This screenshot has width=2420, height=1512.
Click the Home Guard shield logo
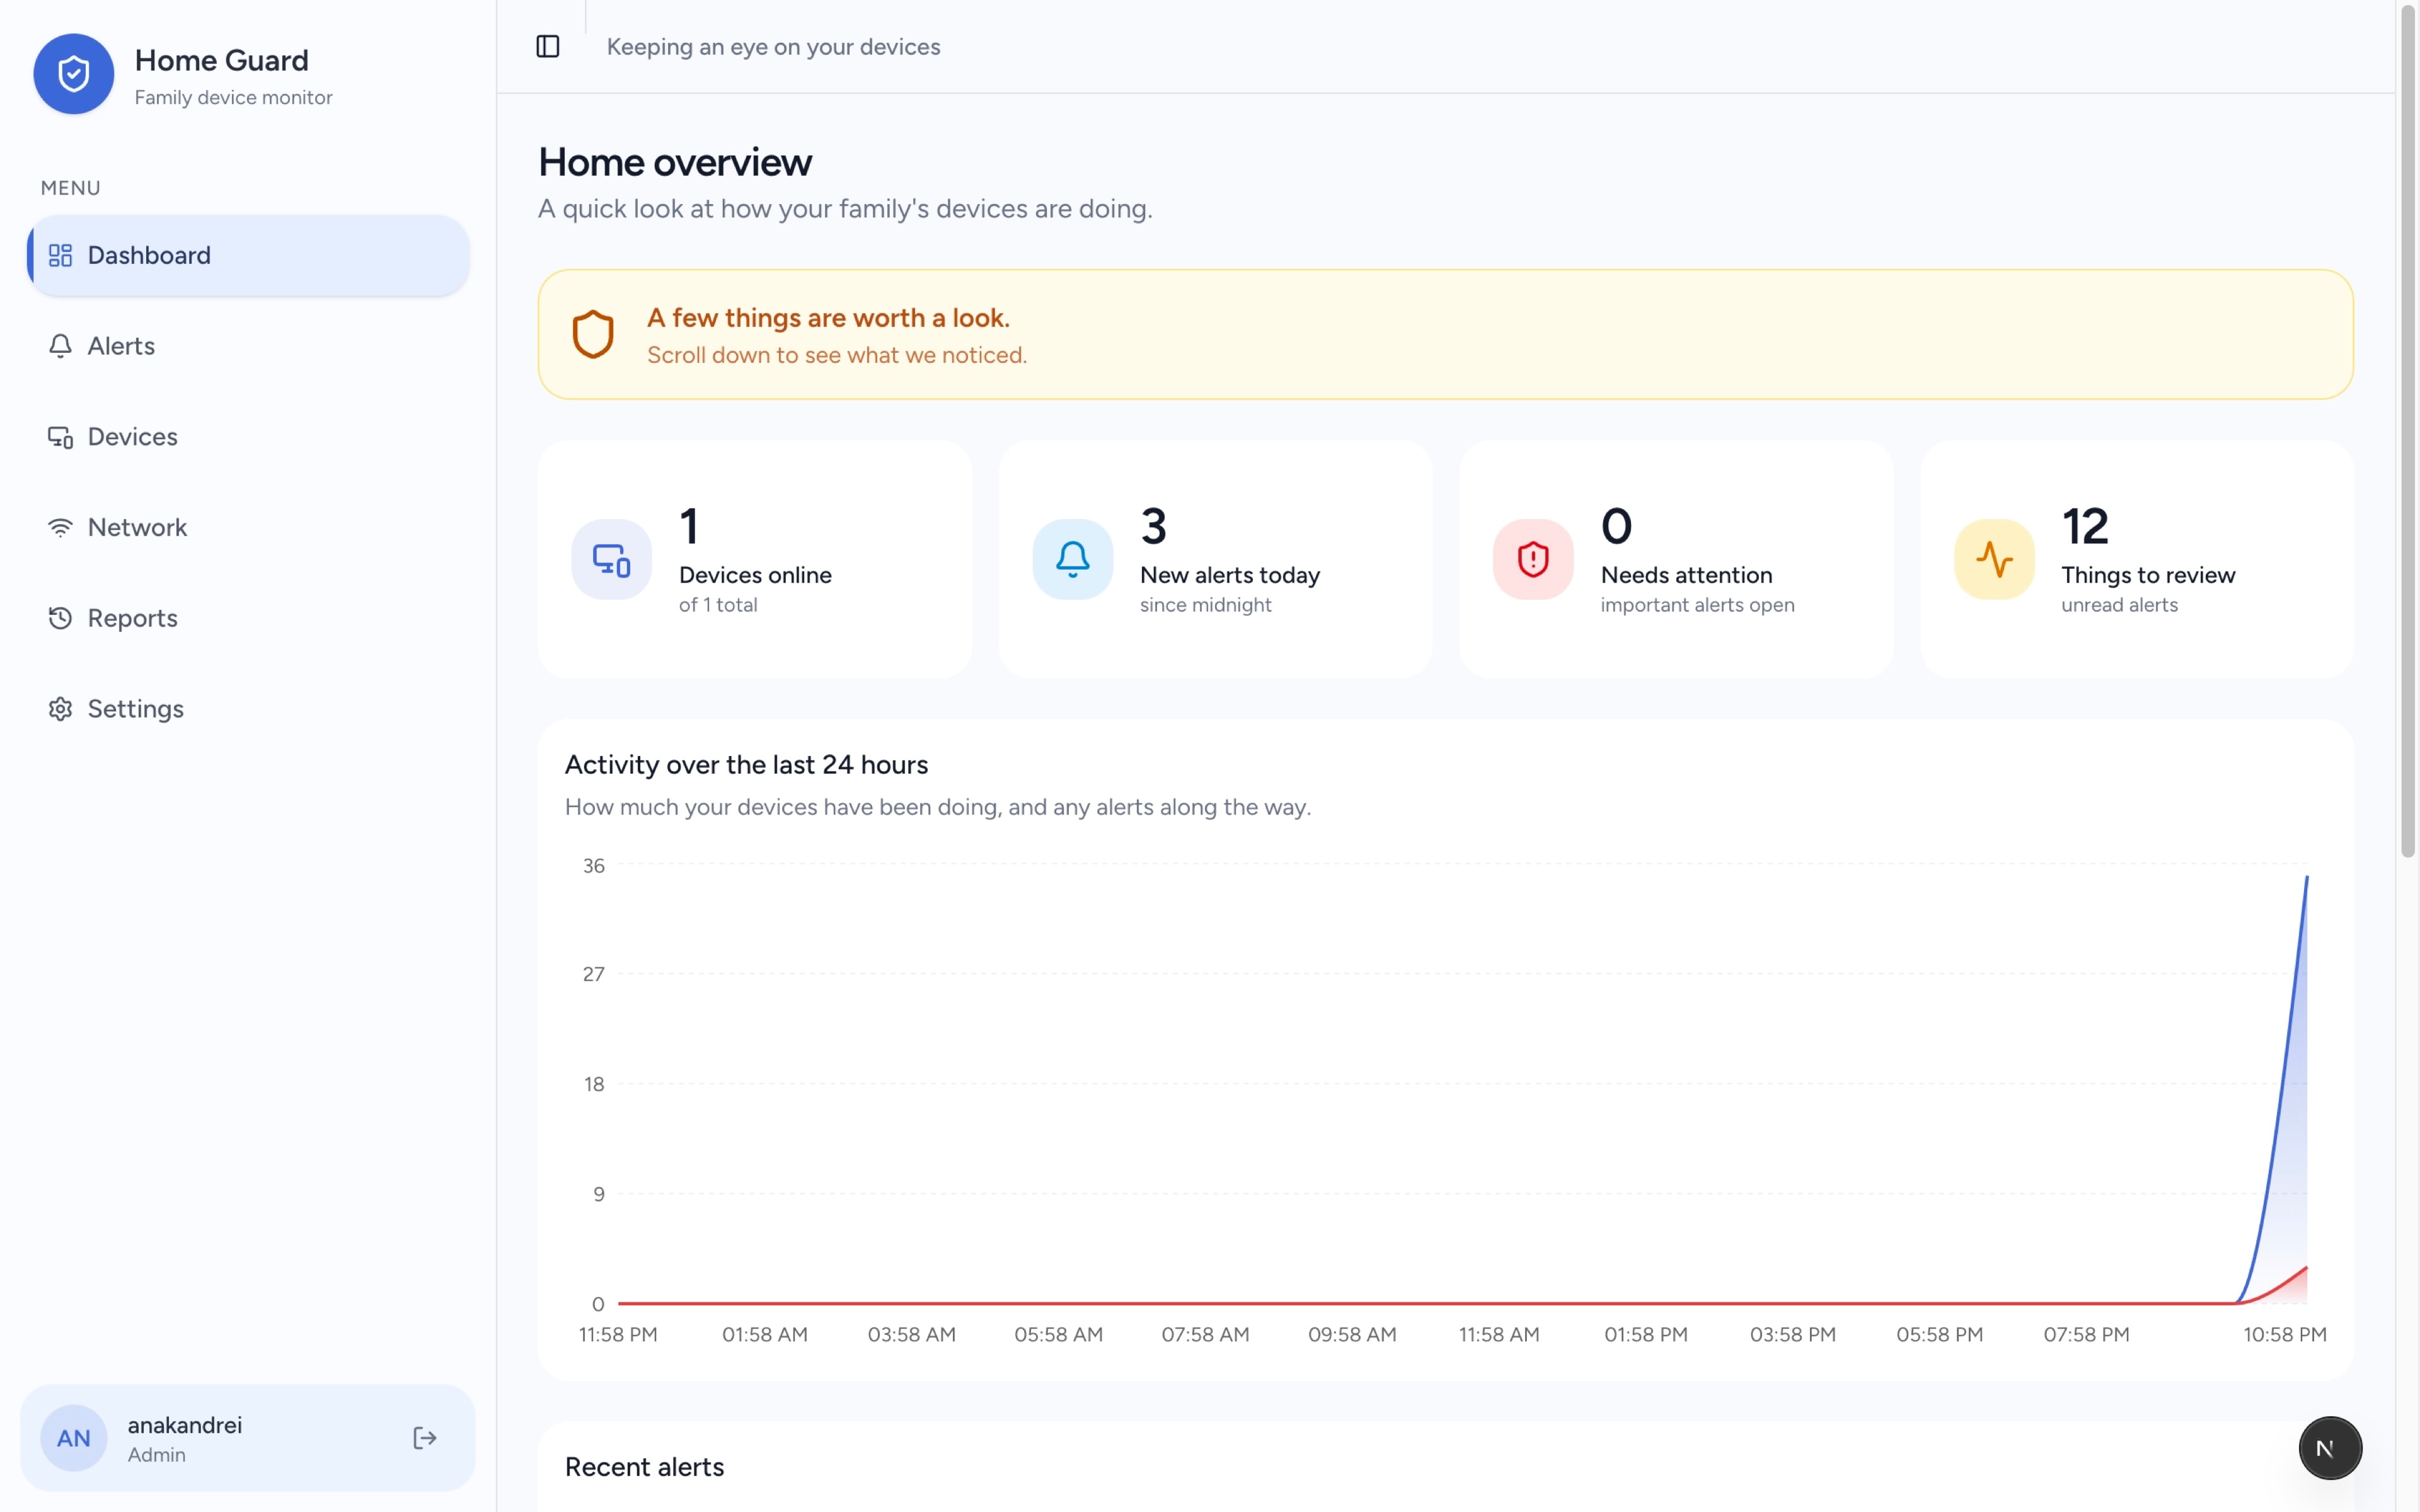(x=73, y=74)
